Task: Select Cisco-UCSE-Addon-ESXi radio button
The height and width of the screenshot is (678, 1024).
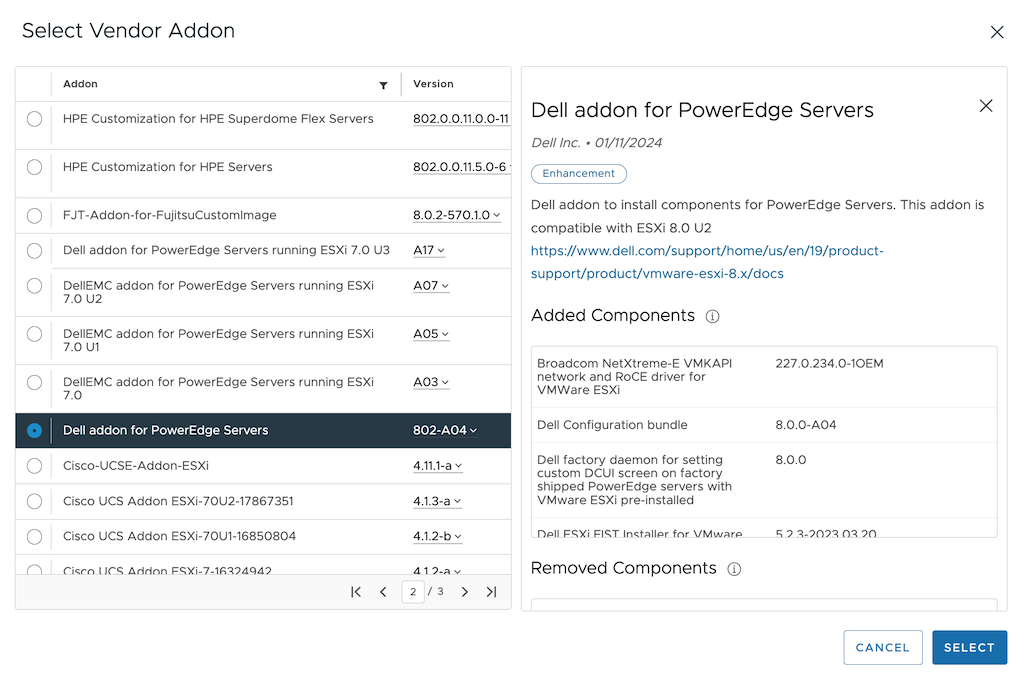Action: coord(35,466)
